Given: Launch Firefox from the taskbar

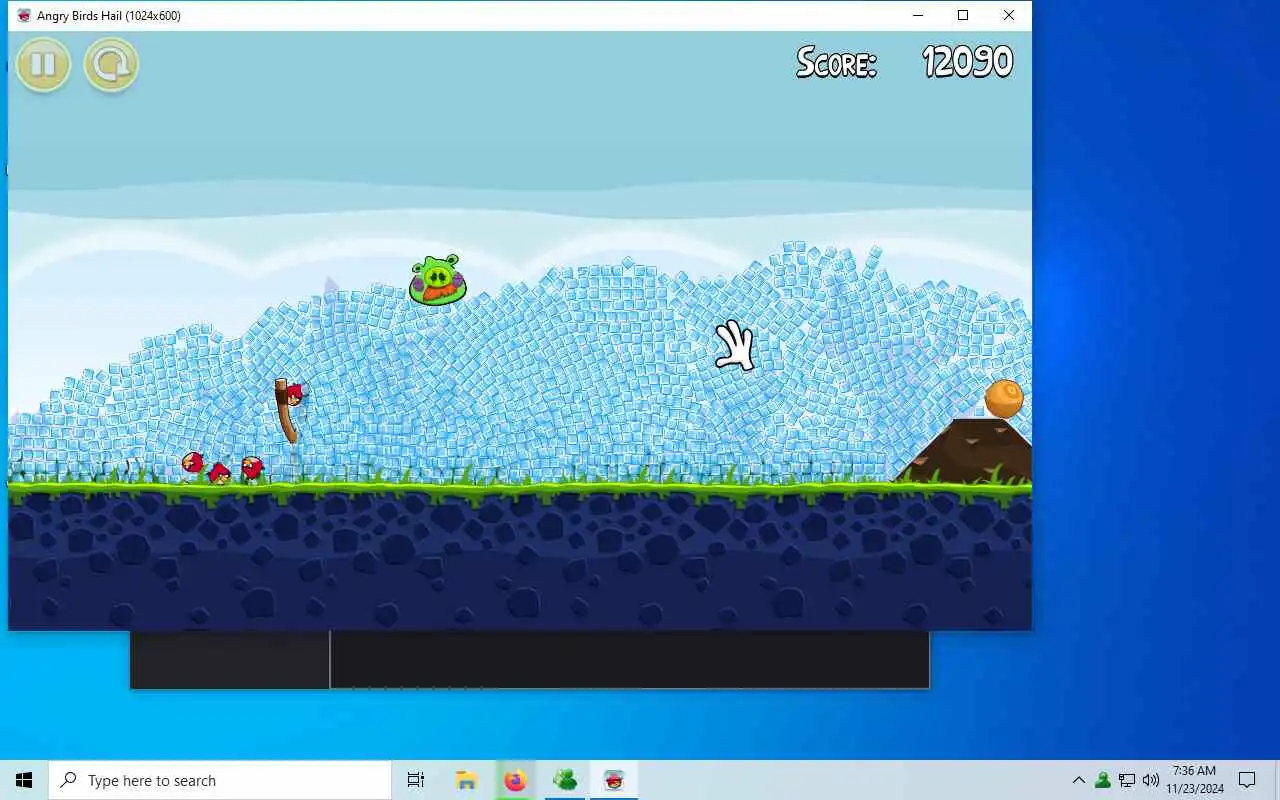Looking at the screenshot, I should pos(515,780).
